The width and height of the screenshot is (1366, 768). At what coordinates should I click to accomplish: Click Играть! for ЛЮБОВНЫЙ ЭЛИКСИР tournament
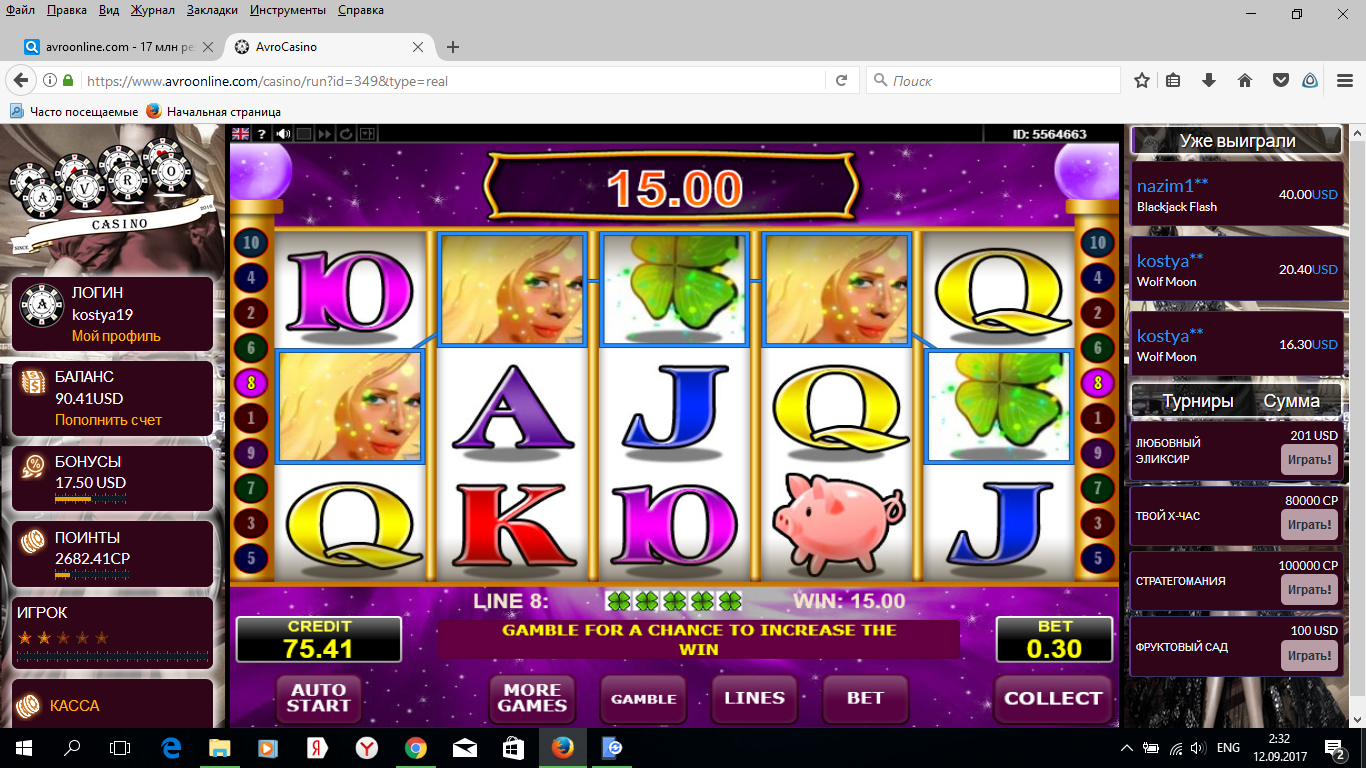[1309, 460]
